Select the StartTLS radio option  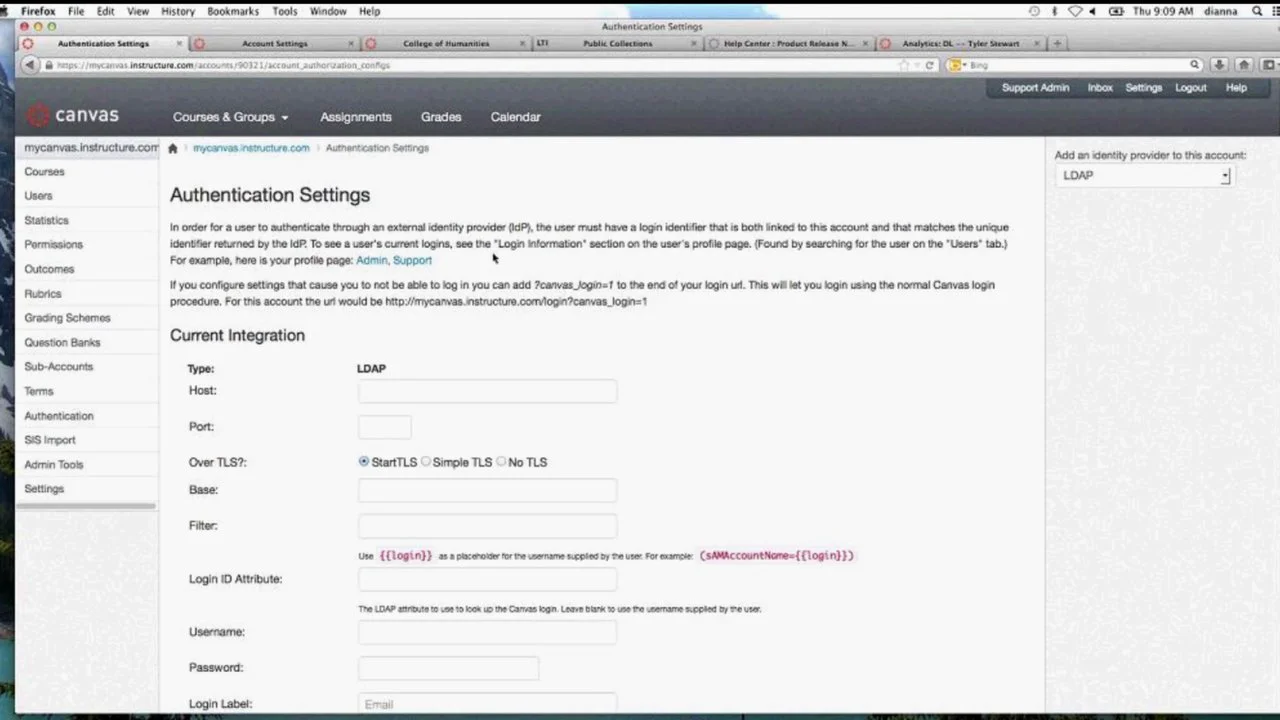[x=364, y=462]
